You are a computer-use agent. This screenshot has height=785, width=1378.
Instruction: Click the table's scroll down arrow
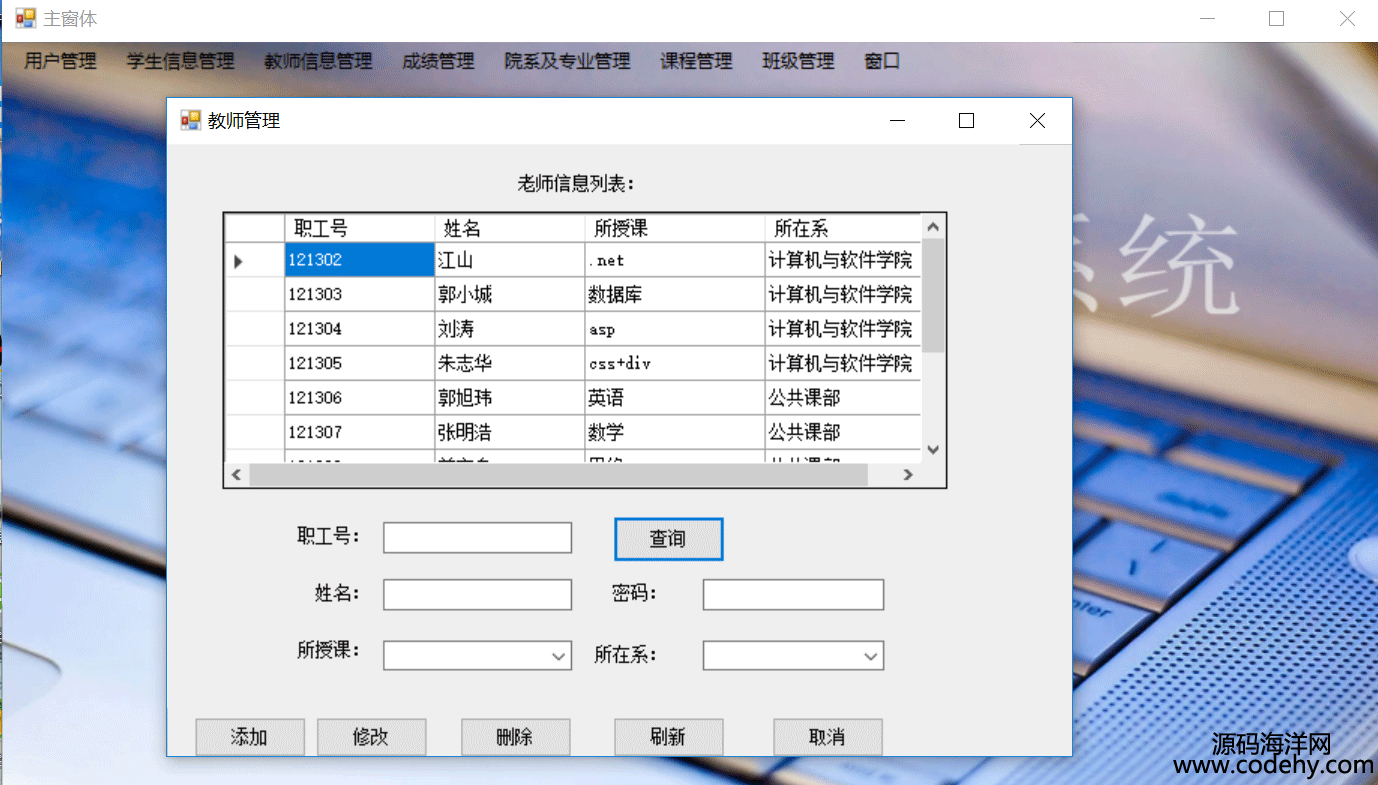933,450
